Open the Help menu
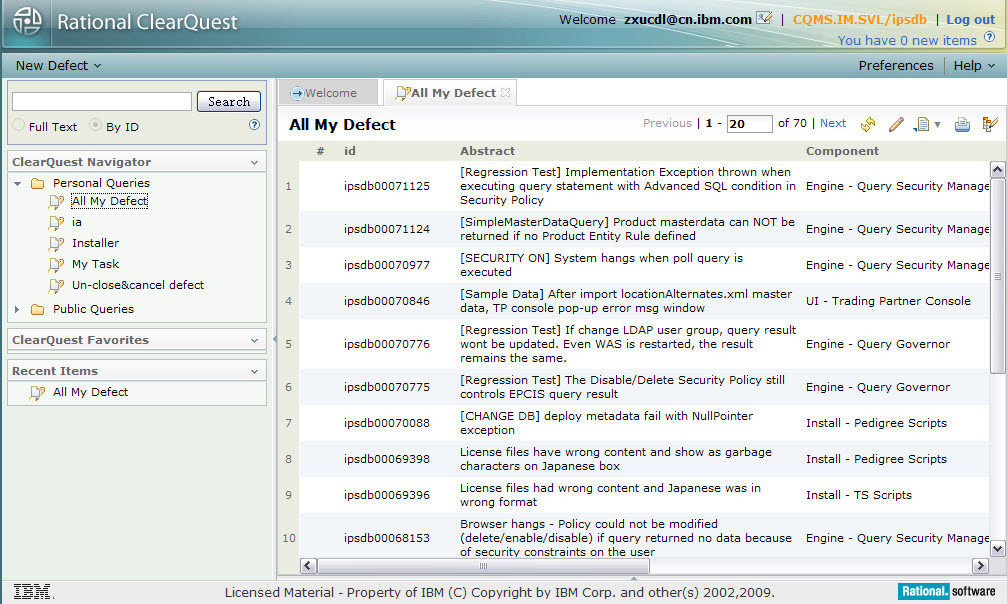Screen dimensions: 1007x604 tap(973, 66)
